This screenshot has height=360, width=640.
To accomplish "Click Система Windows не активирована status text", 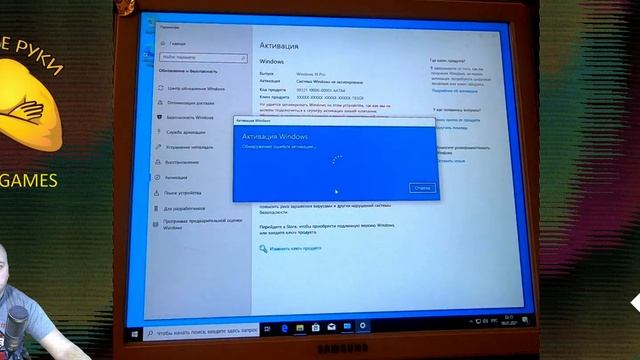I will pos(329,82).
